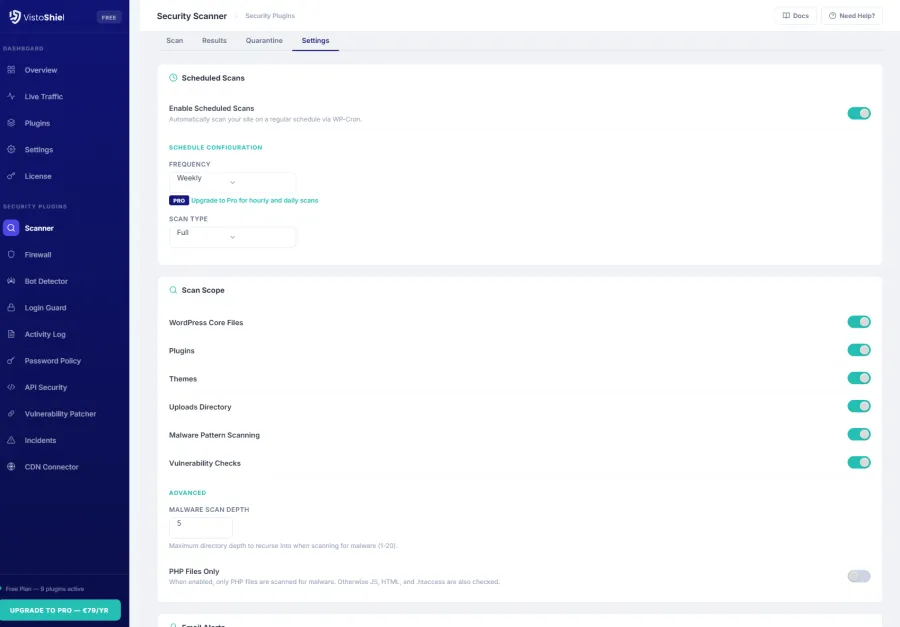Open the Vulnerability Patcher sidebar icon
The height and width of the screenshot is (627, 900).
pos(12,413)
